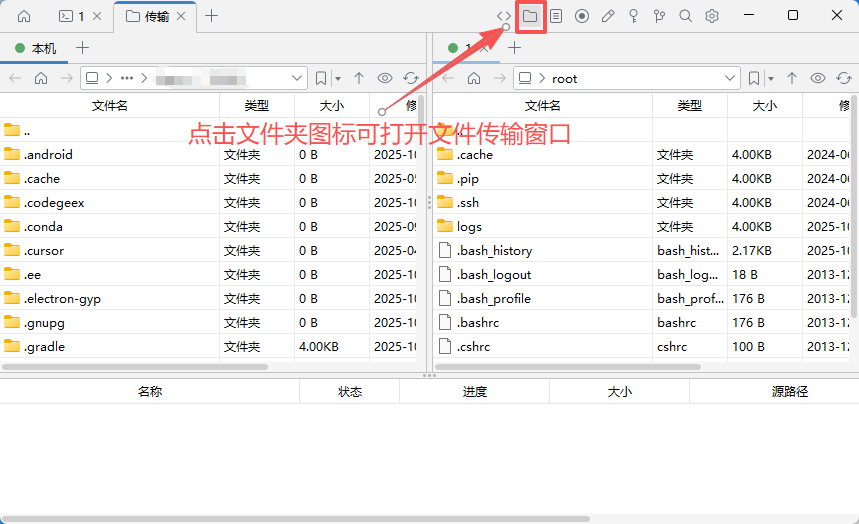Select the .bashrc file in remote pane
Viewport: 859px width, 524px height.
point(479,323)
